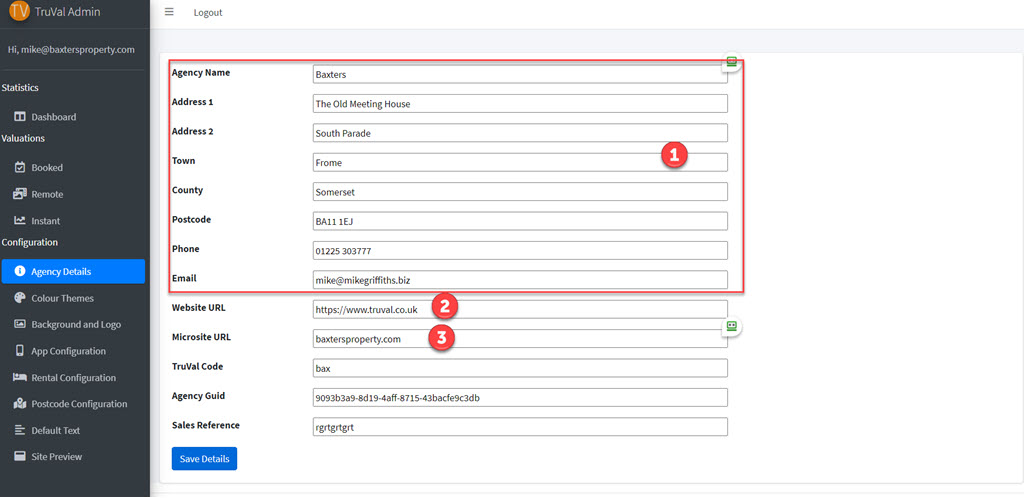Screen dimensions: 1024x498
Task: Open Rental Configuration
Action: click(73, 378)
